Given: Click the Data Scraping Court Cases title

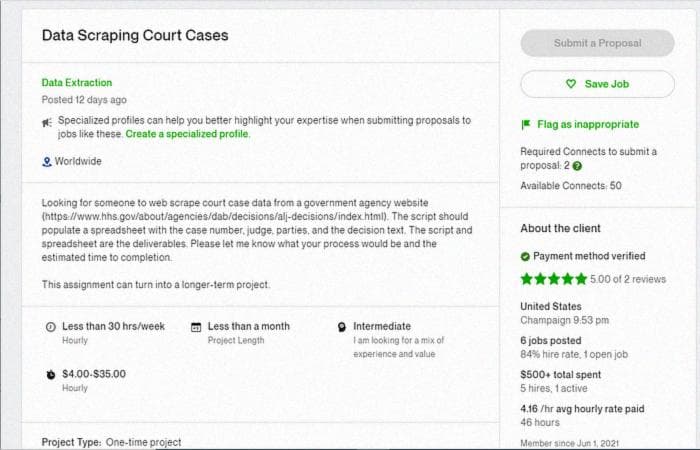Looking at the screenshot, I should pos(135,35).
